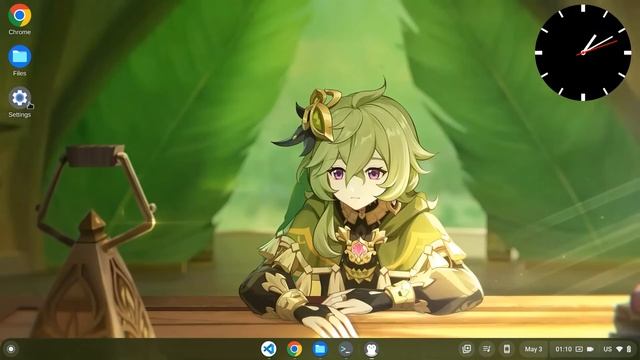Open quick settings via the 01:10 clock
Screen dimensions: 640x360
click(x=563, y=349)
